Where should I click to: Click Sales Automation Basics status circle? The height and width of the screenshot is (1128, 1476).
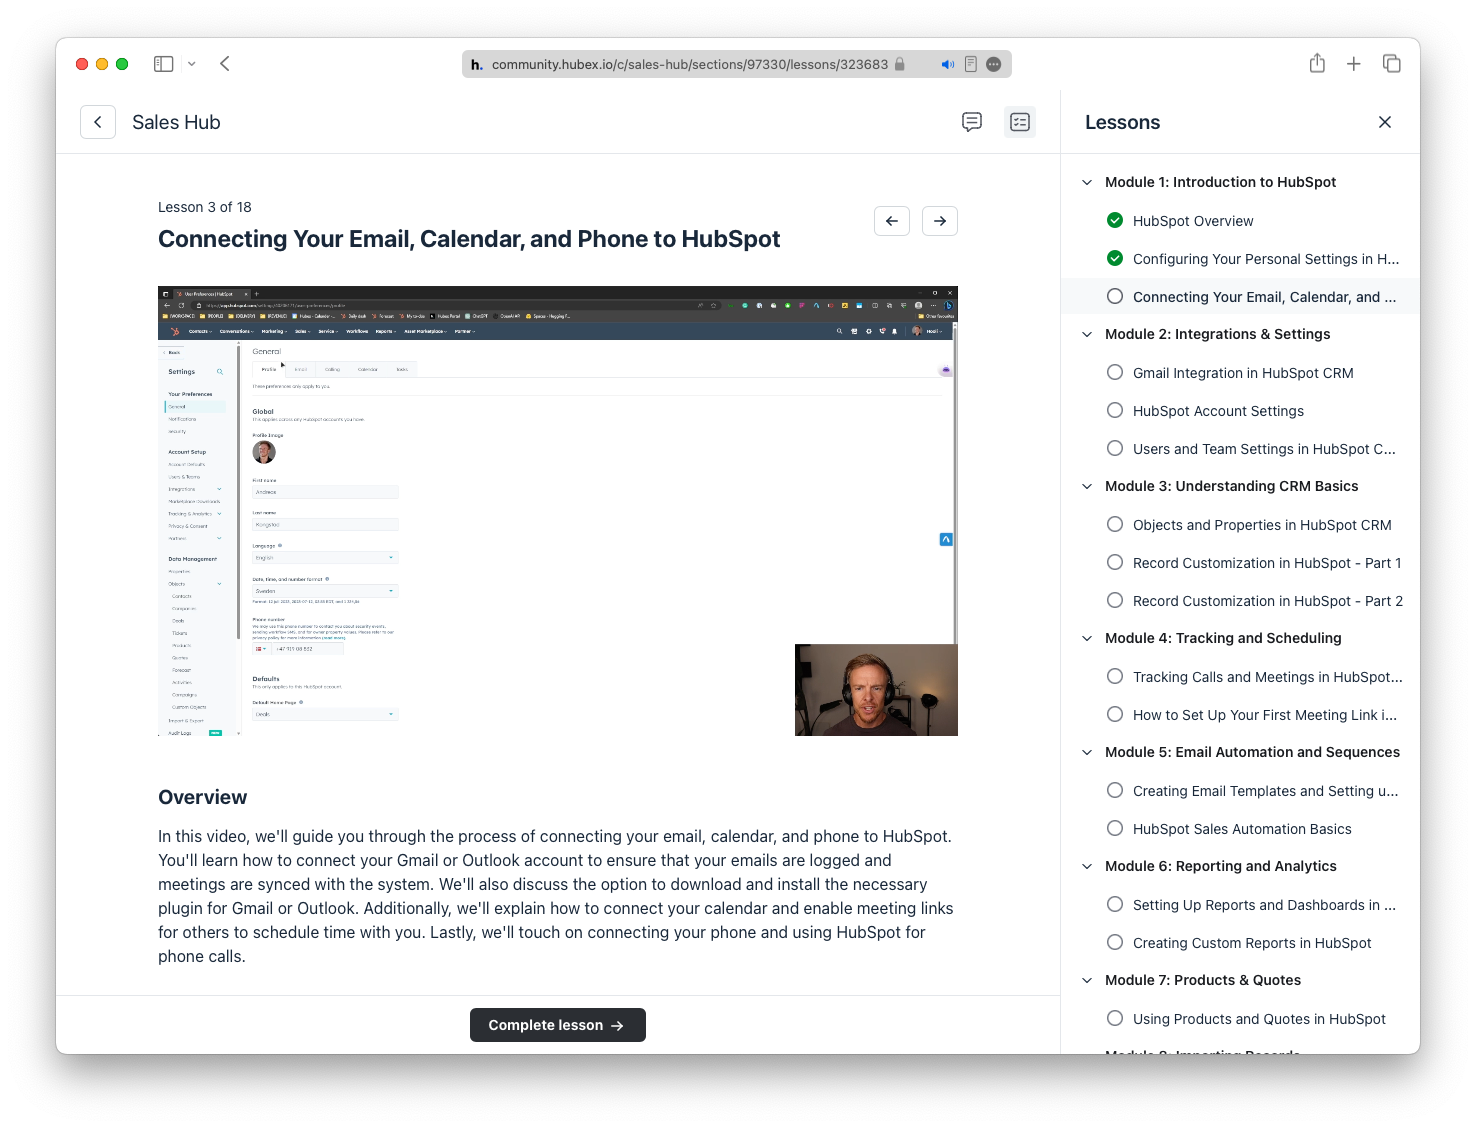(1115, 828)
